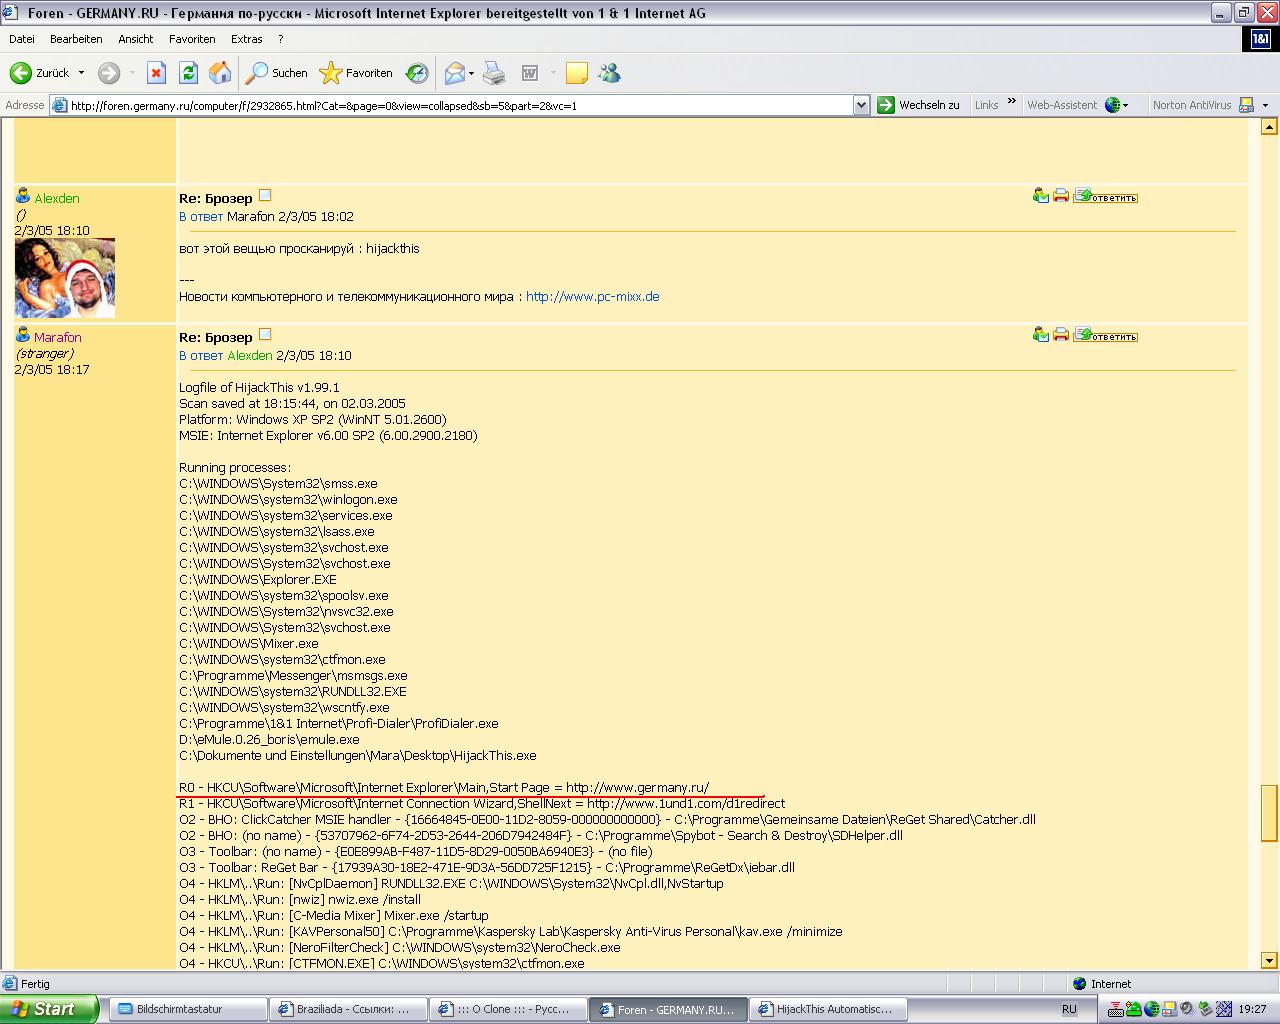Image resolution: width=1280 pixels, height=1024 pixels.
Task: Toggle the checkbox beside Marafon's post title
Action: tap(265, 335)
